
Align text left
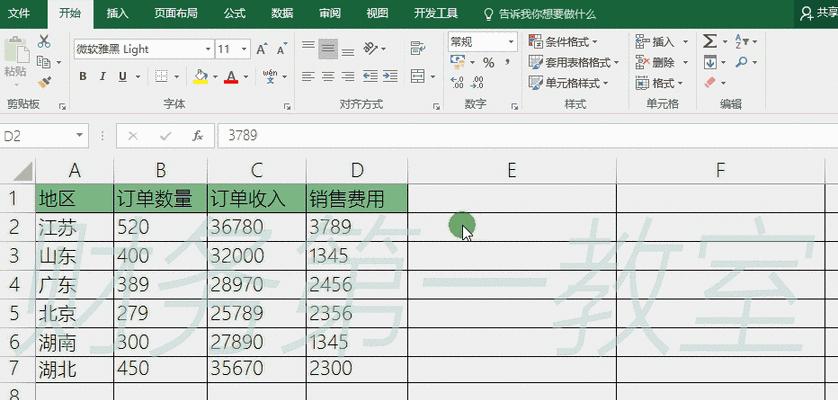pos(308,76)
